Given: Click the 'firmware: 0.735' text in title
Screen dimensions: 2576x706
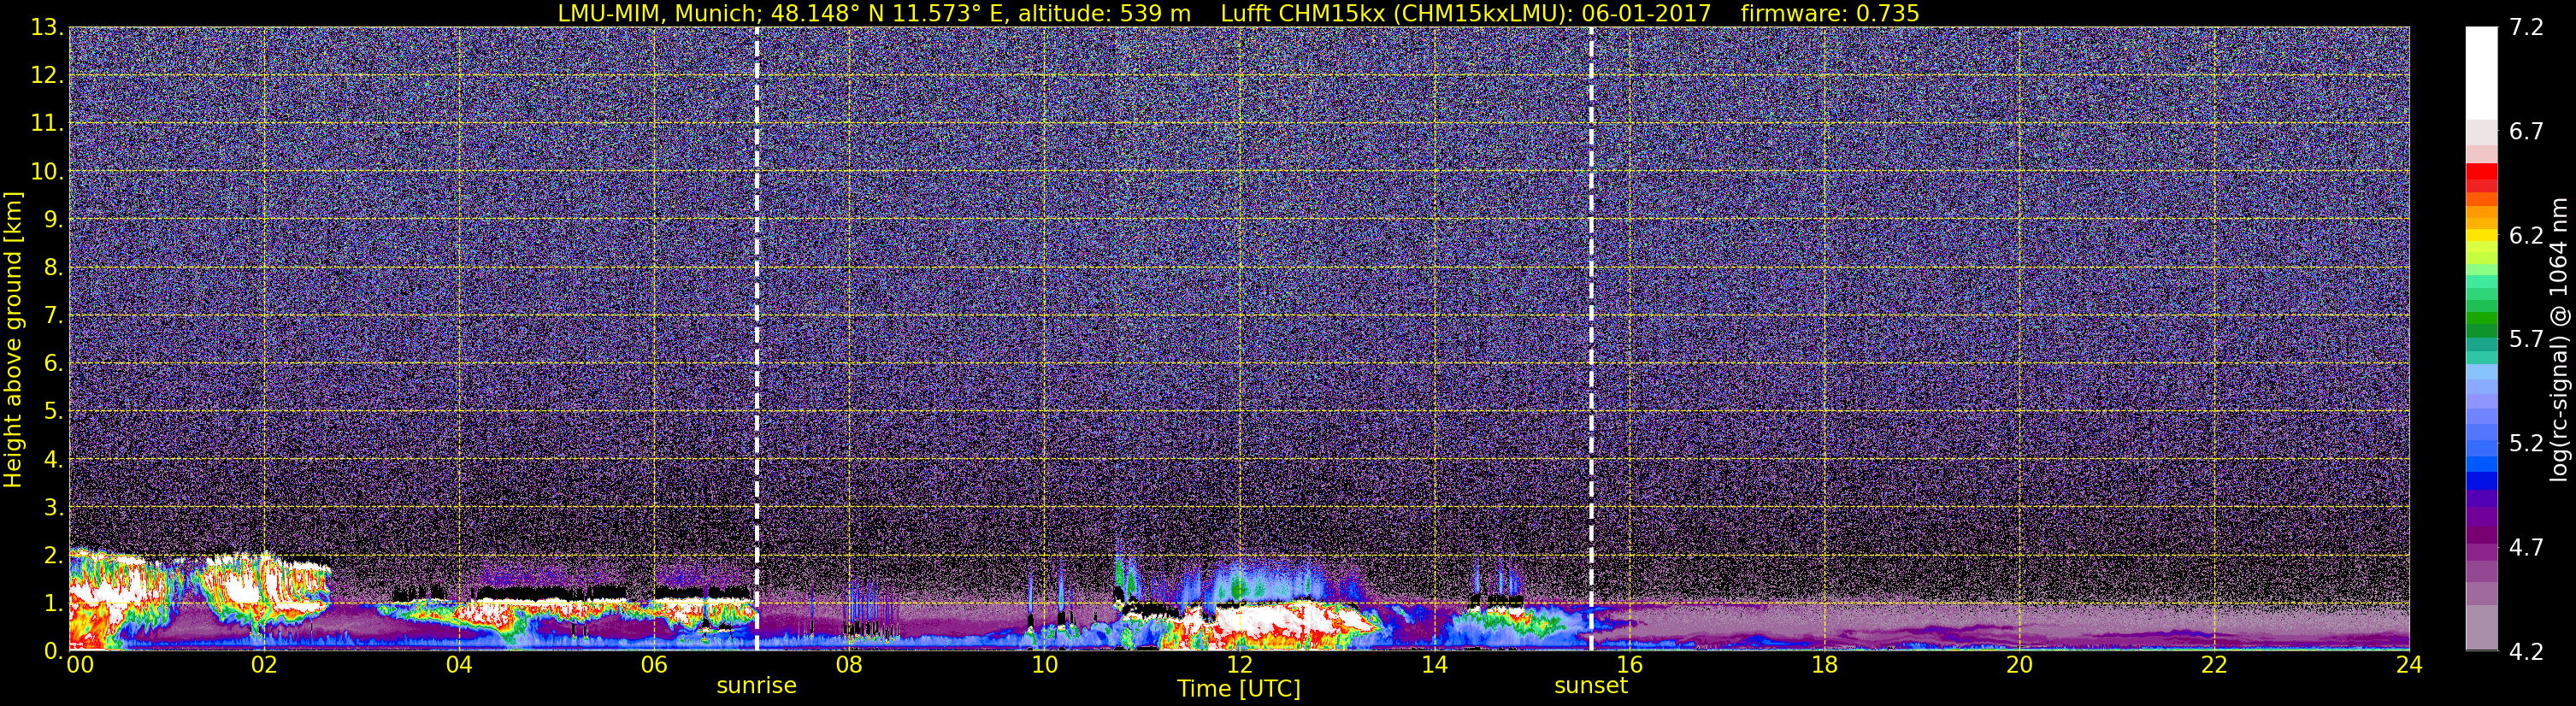Looking at the screenshot, I should (x=1830, y=13).
